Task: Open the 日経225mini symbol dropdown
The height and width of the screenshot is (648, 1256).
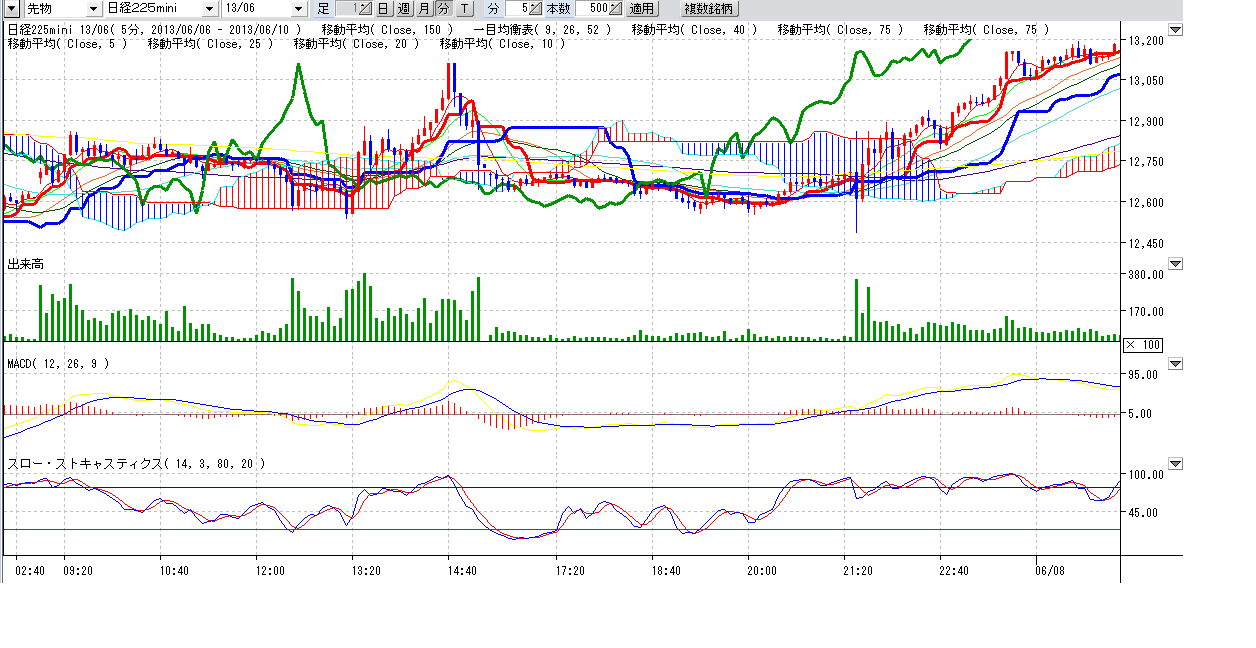Action: coord(209,9)
